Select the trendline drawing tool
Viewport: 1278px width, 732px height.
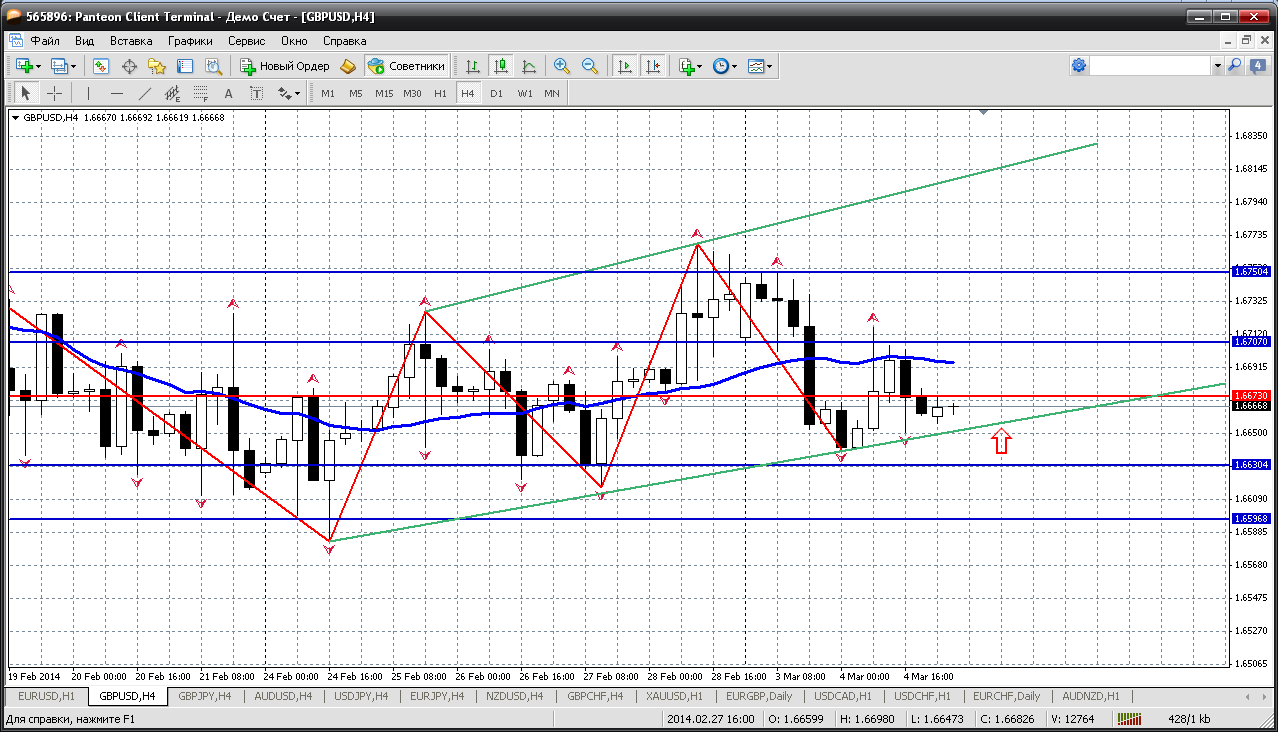(x=144, y=93)
